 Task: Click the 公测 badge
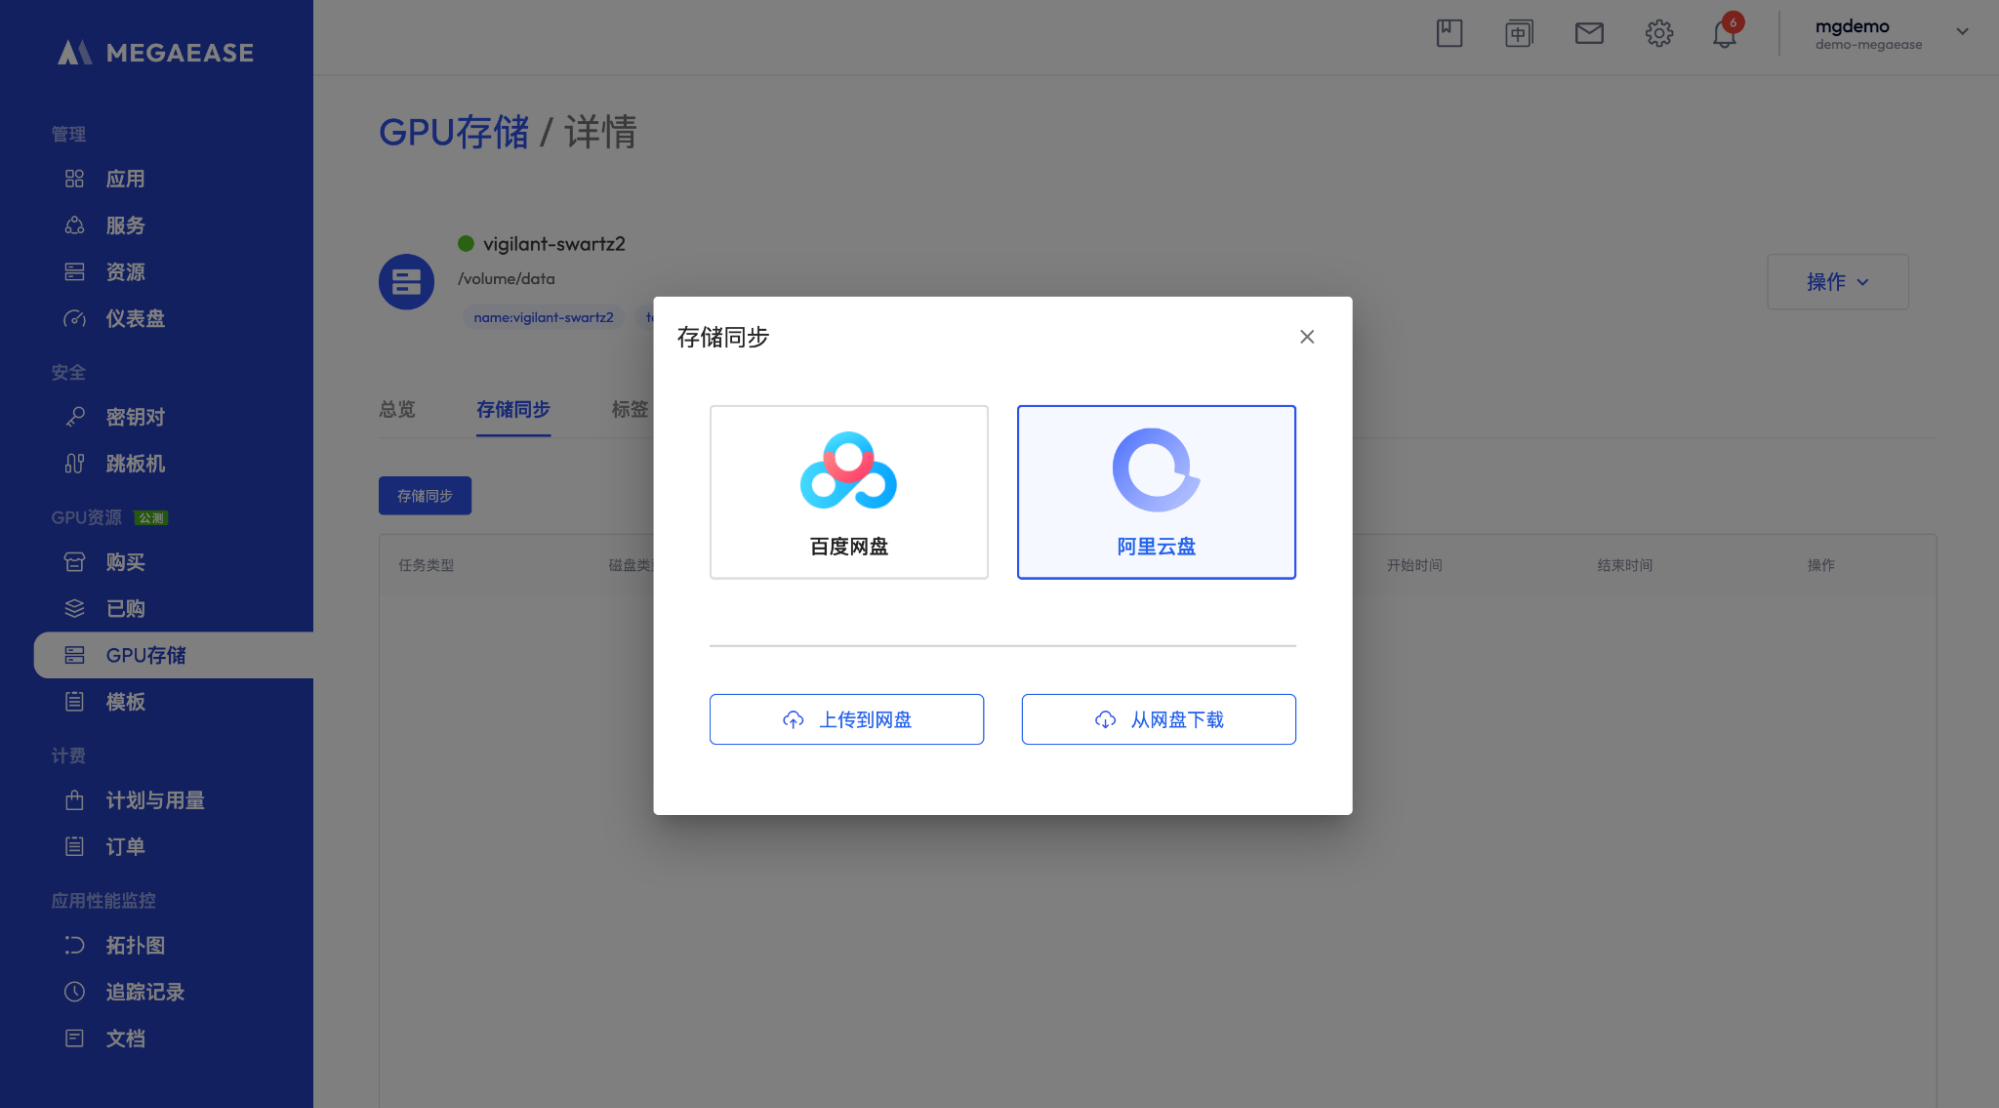click(151, 518)
